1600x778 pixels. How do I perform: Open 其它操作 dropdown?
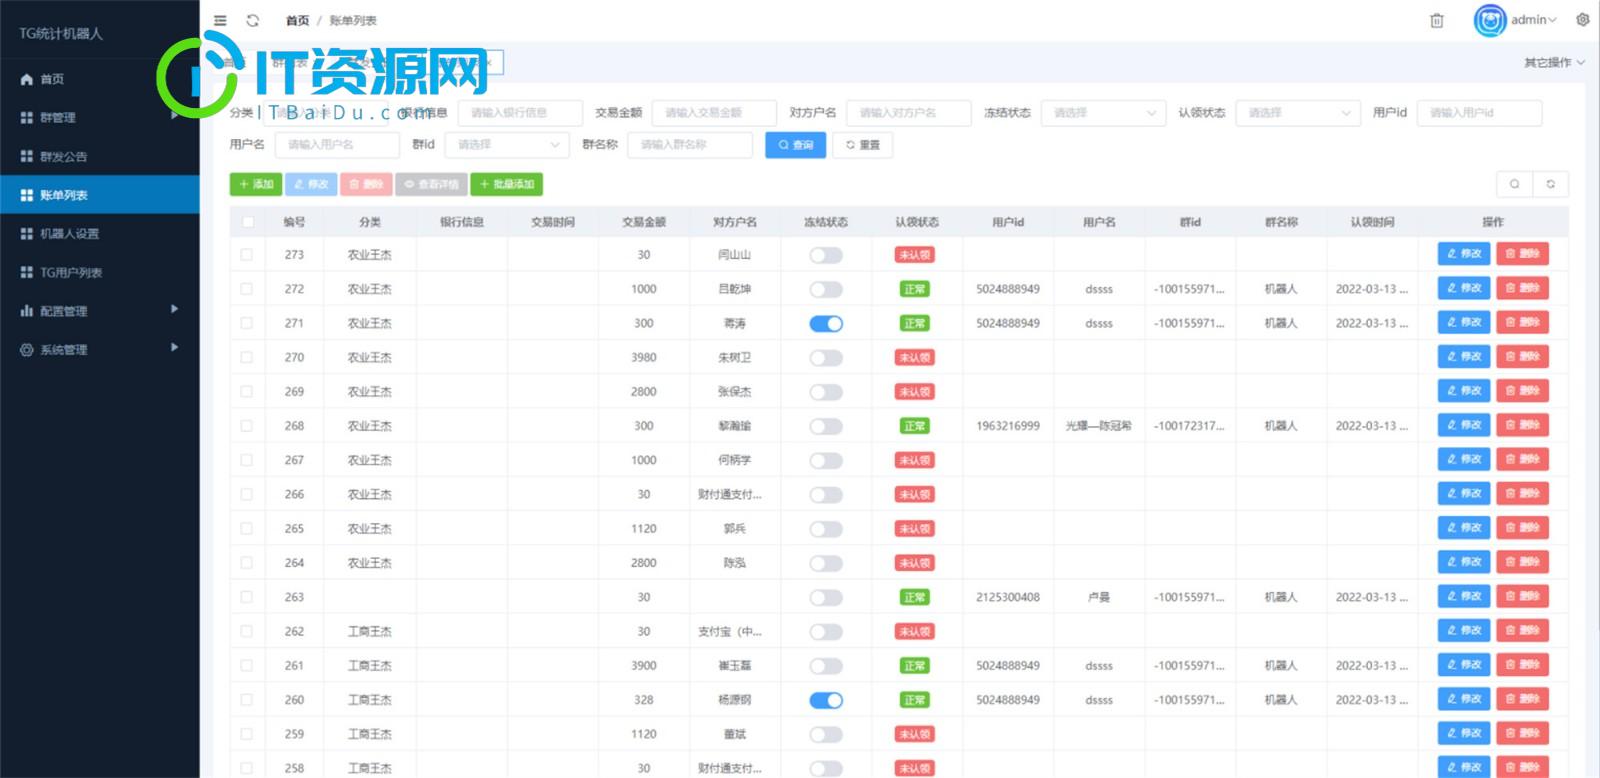(x=1554, y=62)
